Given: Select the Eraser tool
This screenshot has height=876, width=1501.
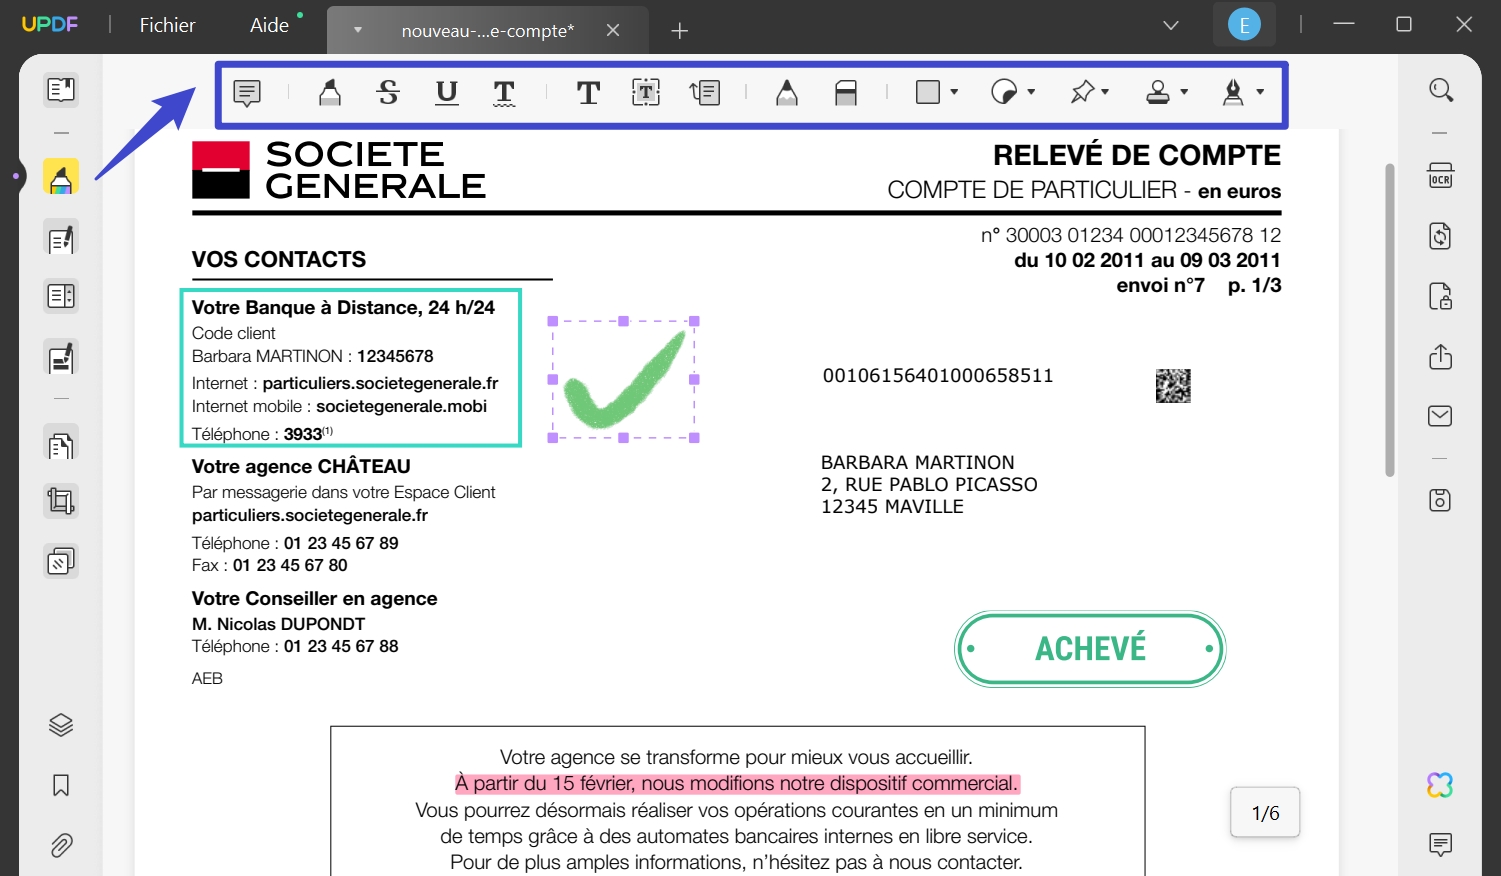Looking at the screenshot, I should [x=846, y=92].
